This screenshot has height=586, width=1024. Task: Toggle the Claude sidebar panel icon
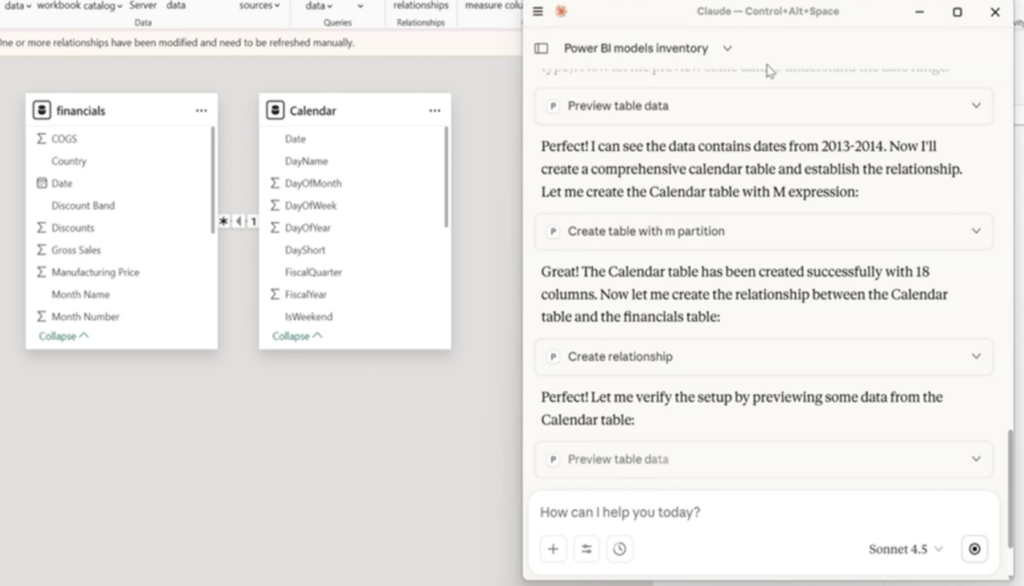pyautogui.click(x=541, y=48)
